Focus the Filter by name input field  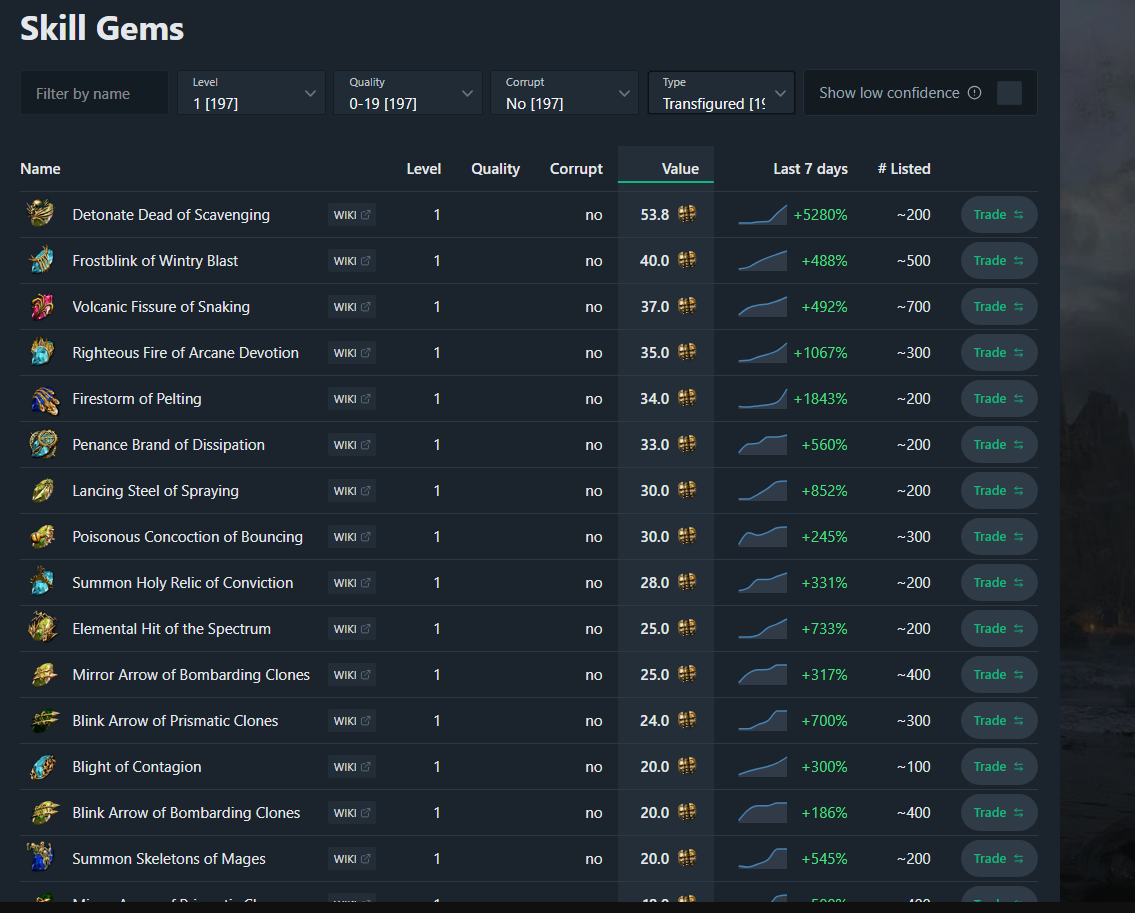point(94,93)
